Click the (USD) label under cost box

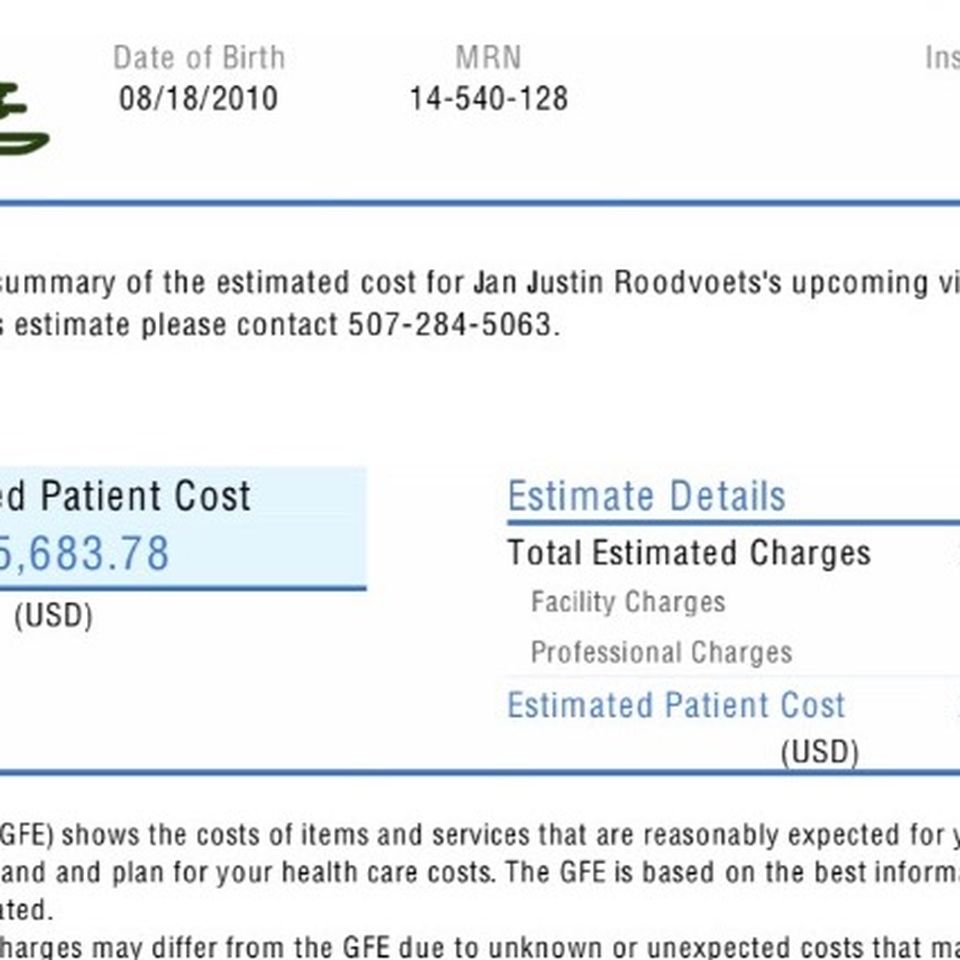(x=54, y=616)
